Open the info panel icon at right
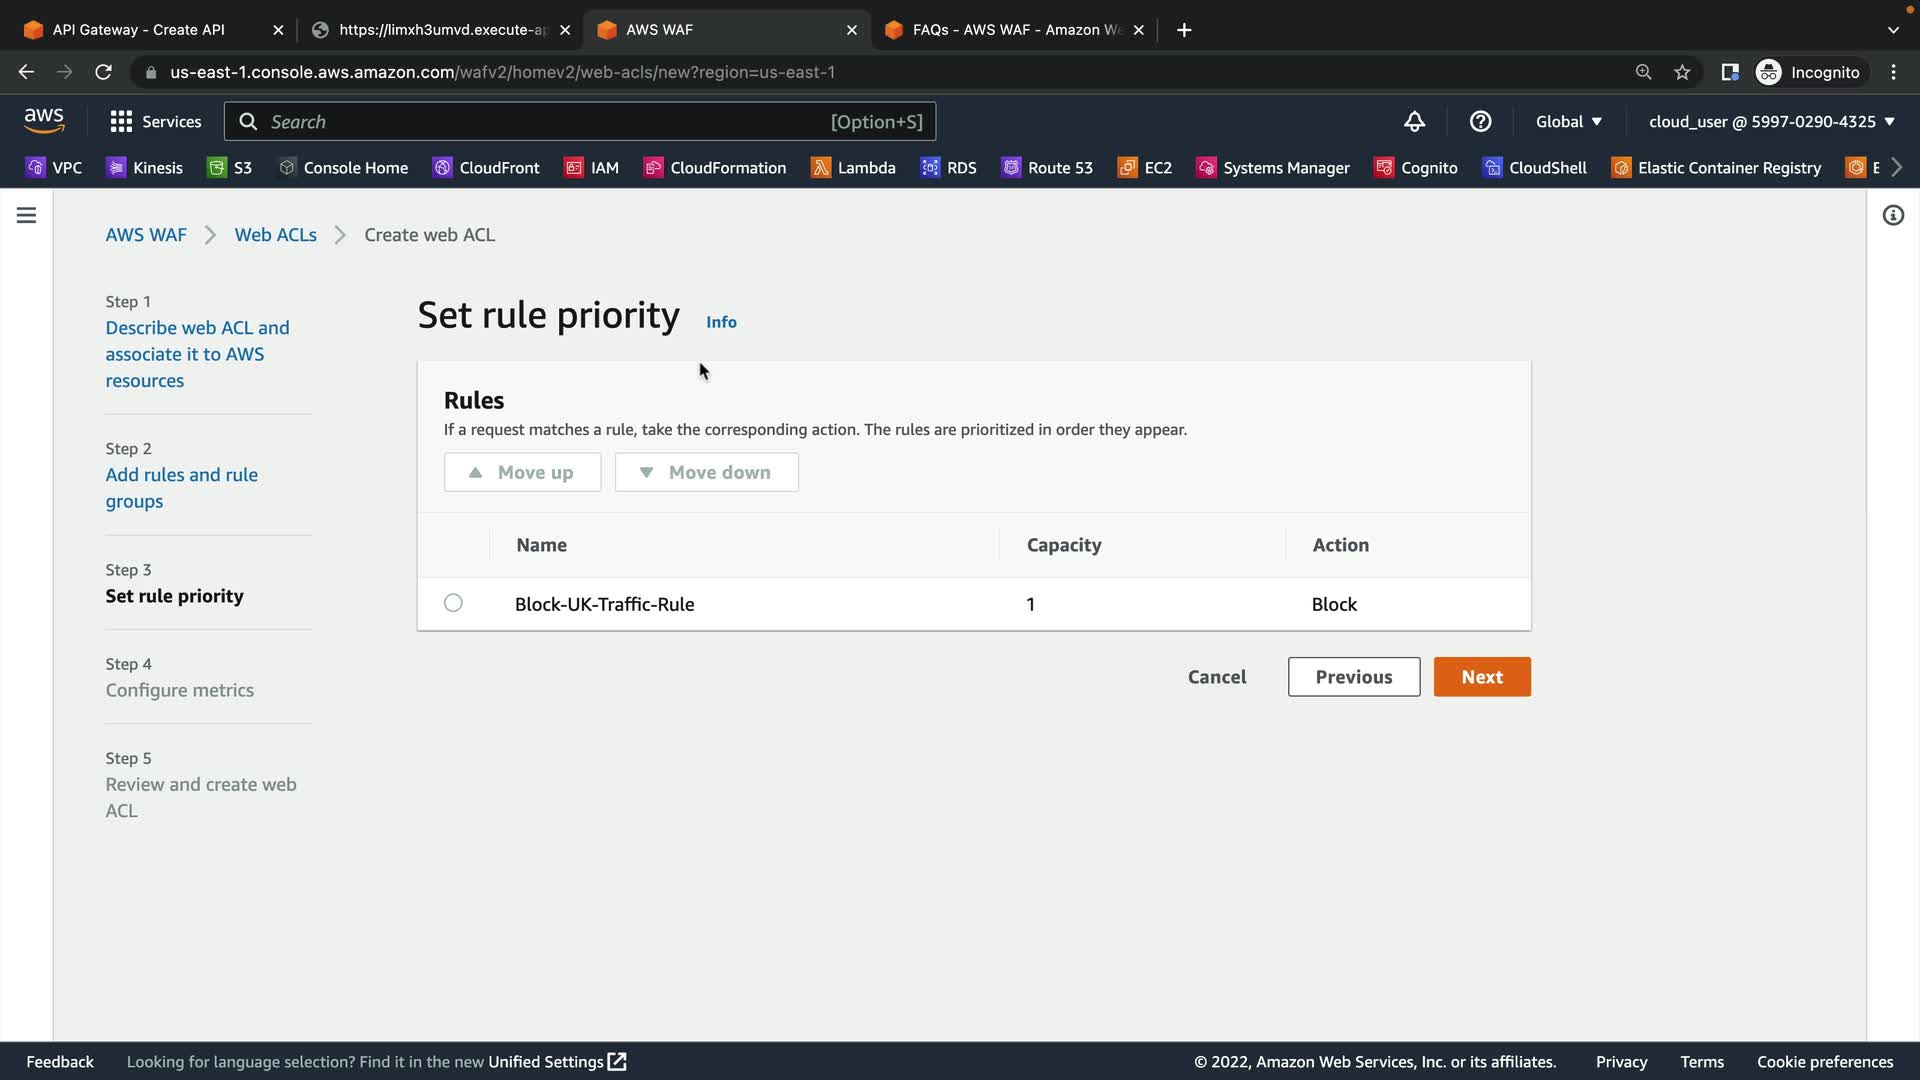The height and width of the screenshot is (1080, 1920). click(1892, 215)
